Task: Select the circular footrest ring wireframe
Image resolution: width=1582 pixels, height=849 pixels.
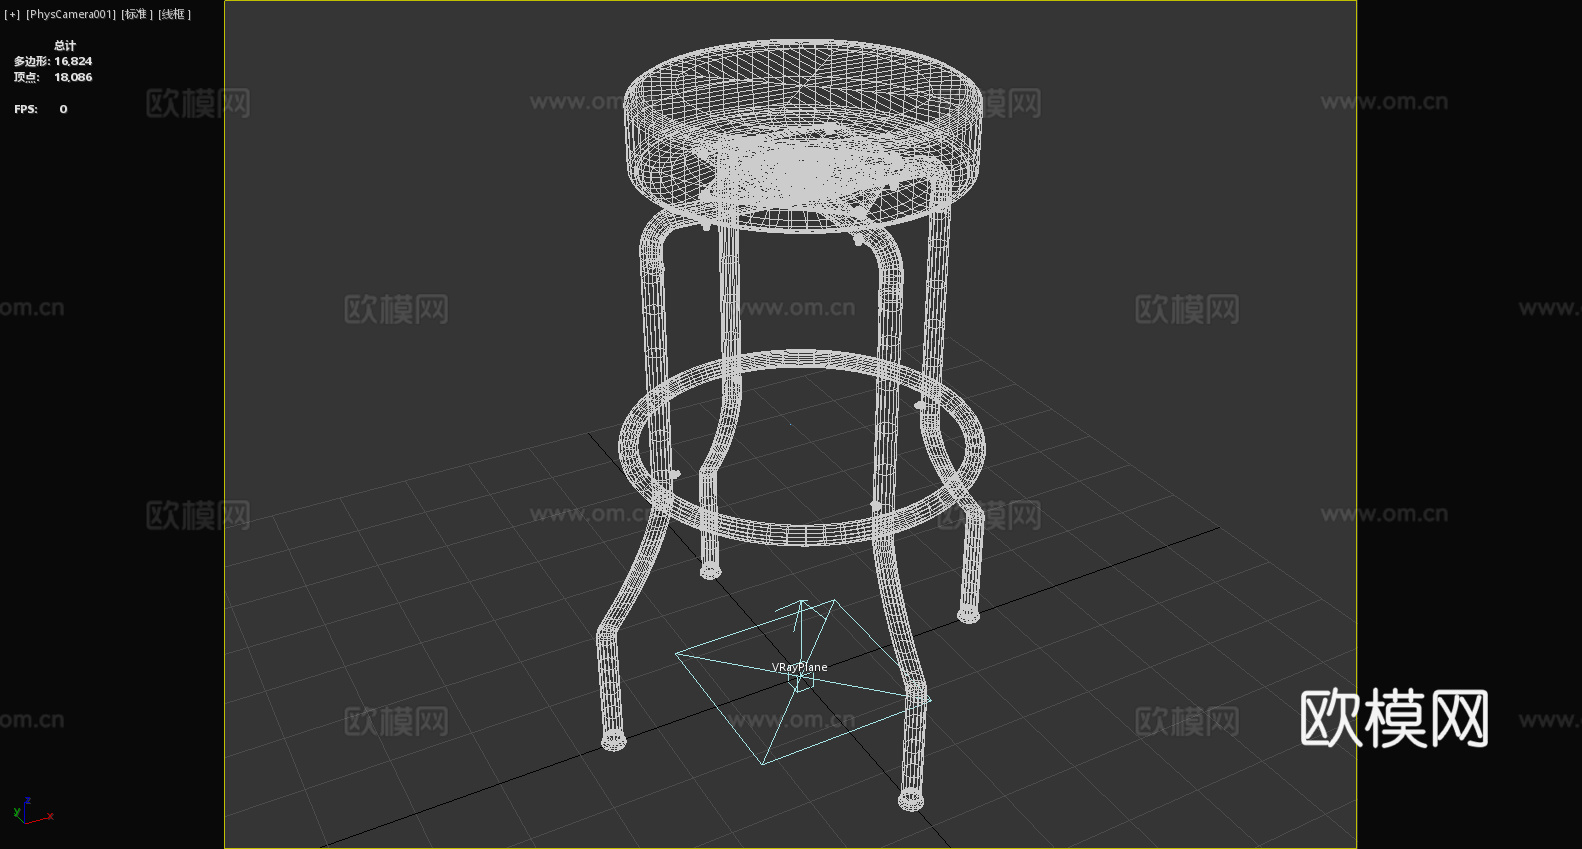Action: click(x=802, y=447)
